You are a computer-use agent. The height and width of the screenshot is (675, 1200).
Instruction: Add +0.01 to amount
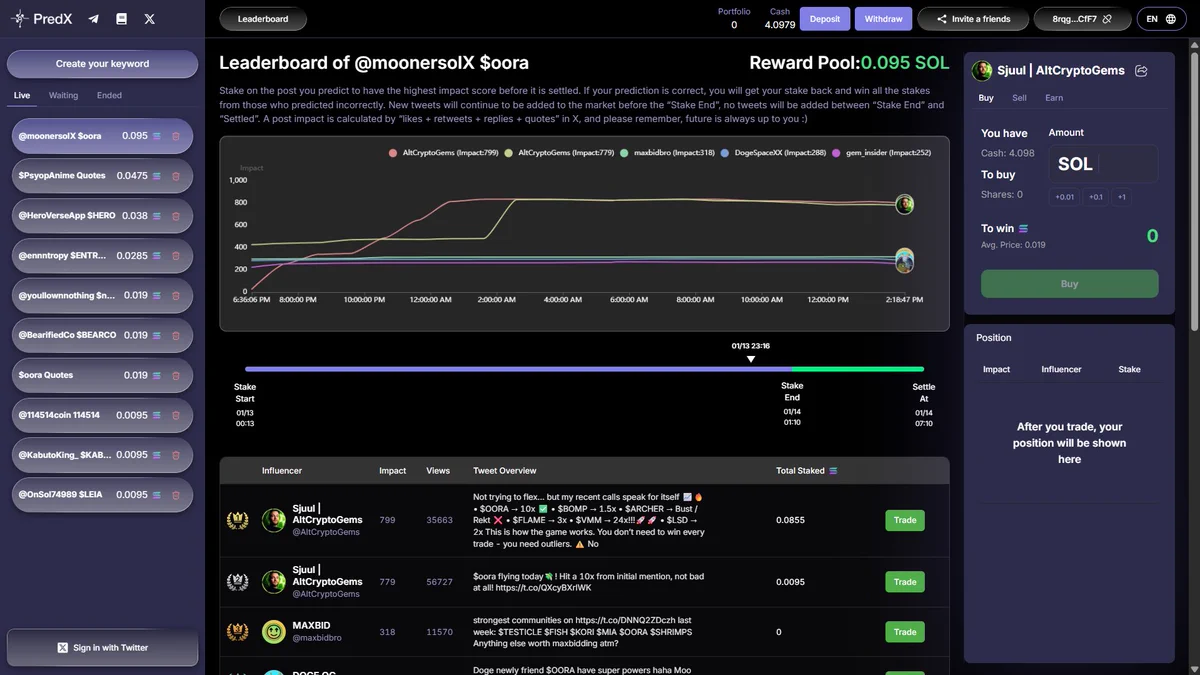(x=1063, y=197)
